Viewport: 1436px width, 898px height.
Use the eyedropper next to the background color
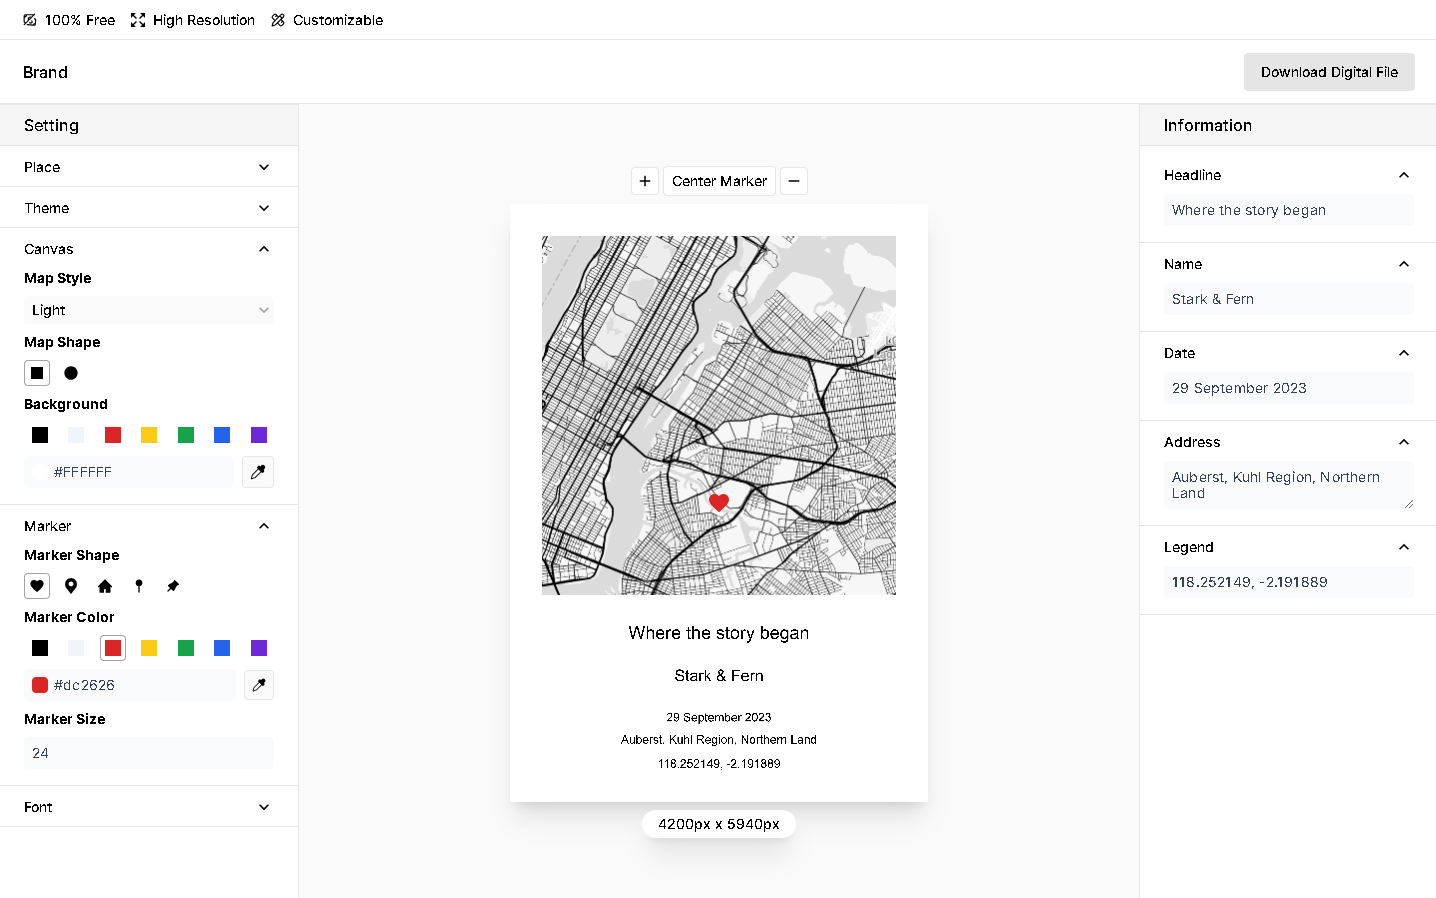258,471
